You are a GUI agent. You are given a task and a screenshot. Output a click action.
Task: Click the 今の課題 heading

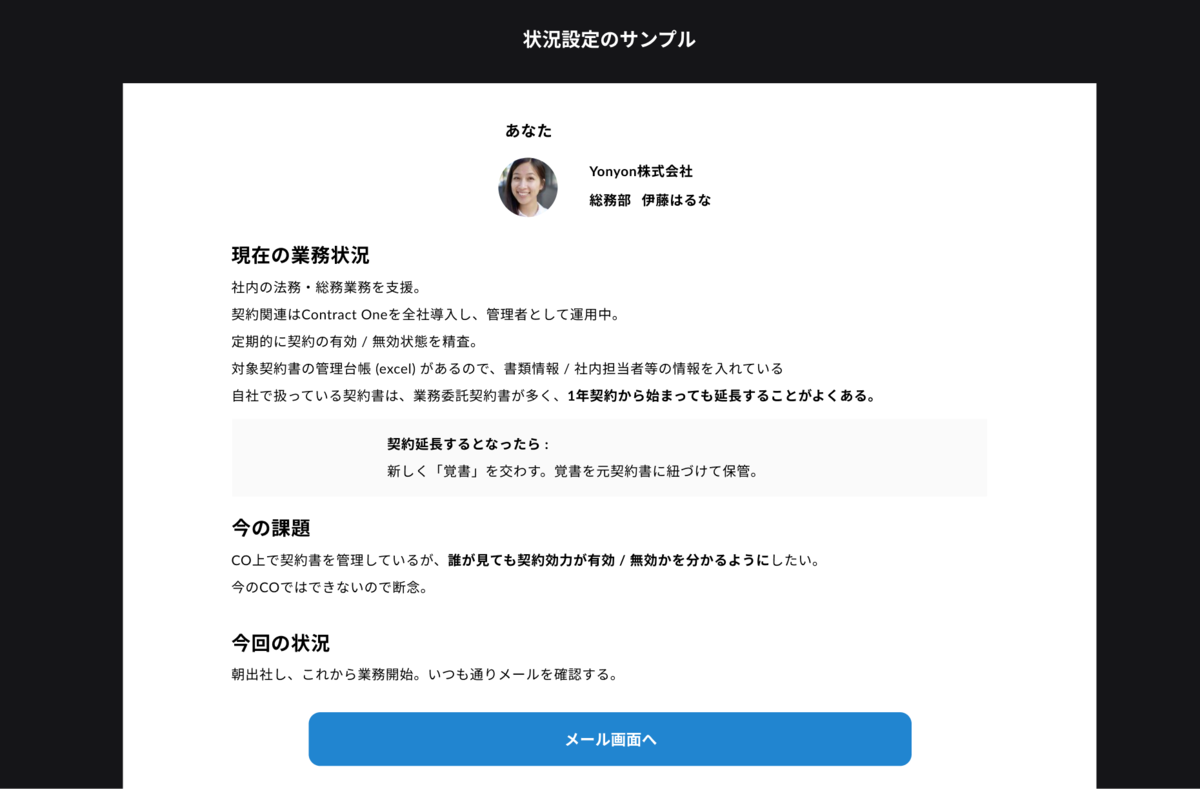pos(271,528)
